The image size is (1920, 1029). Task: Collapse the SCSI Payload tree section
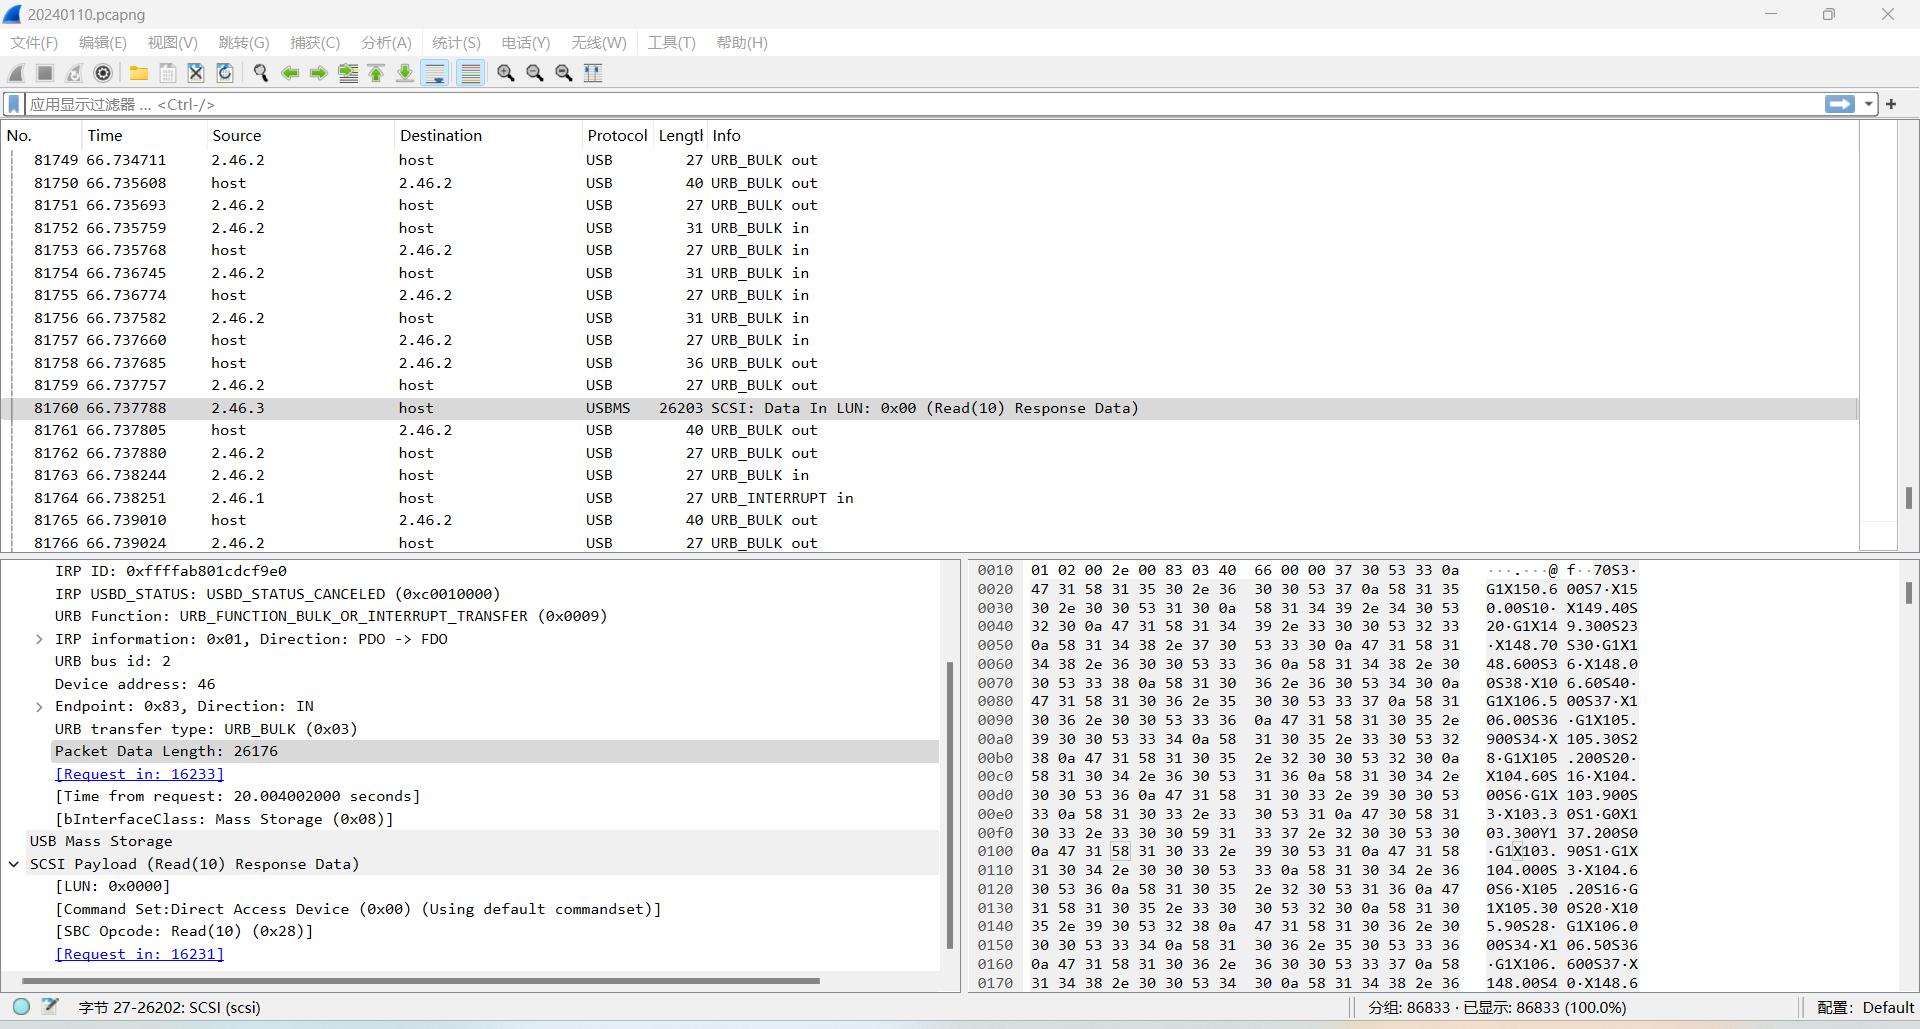point(14,864)
